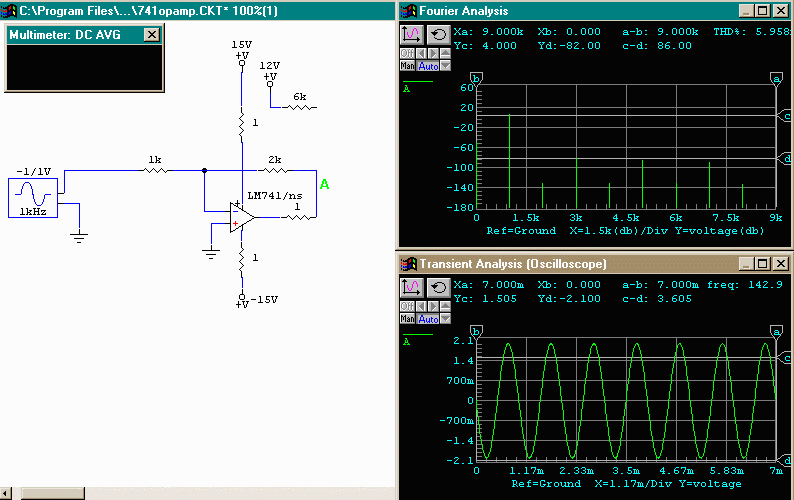
Task: Click the oscilloscope waveform graph icon
Action: click(411, 287)
